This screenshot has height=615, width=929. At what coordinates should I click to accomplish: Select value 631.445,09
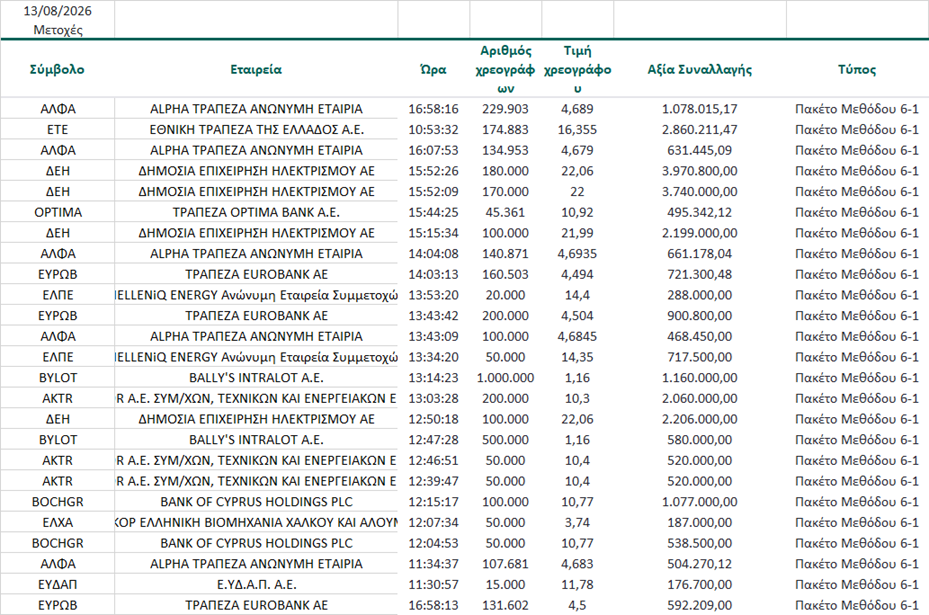[x=700, y=150]
